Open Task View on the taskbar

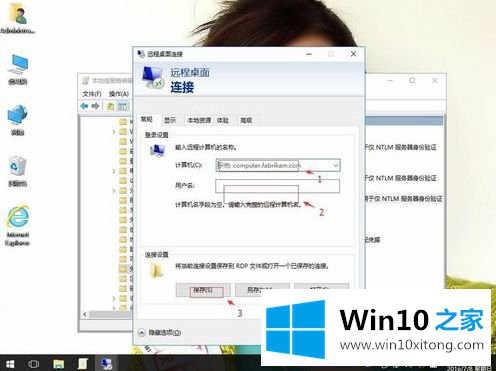(x=34, y=364)
